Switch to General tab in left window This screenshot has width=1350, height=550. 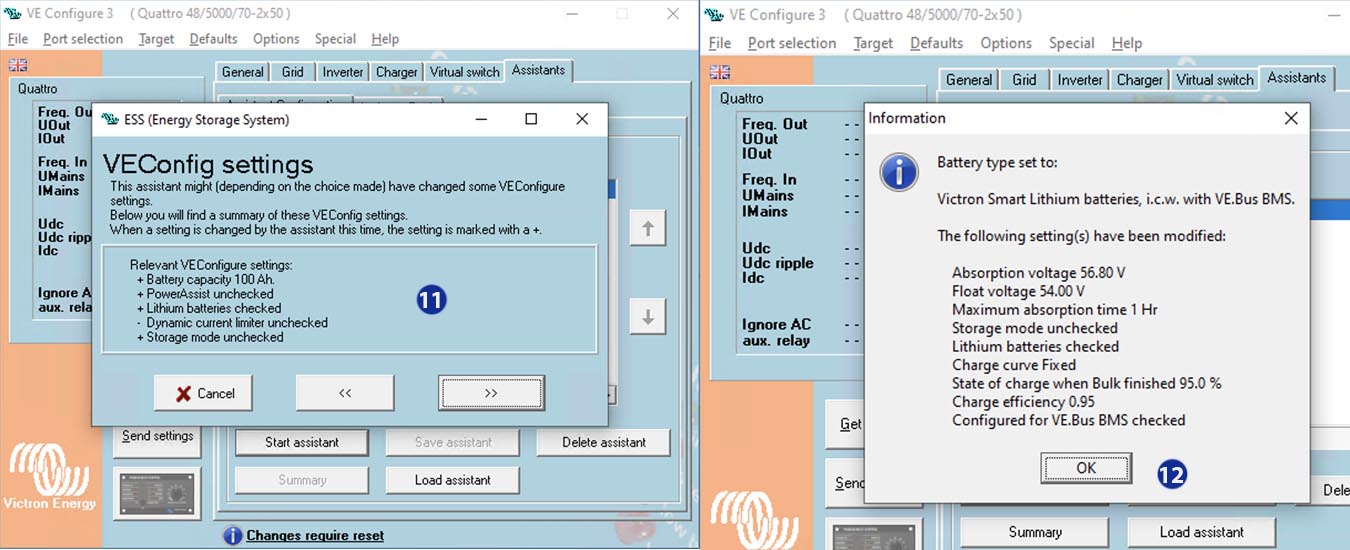[x=243, y=72]
